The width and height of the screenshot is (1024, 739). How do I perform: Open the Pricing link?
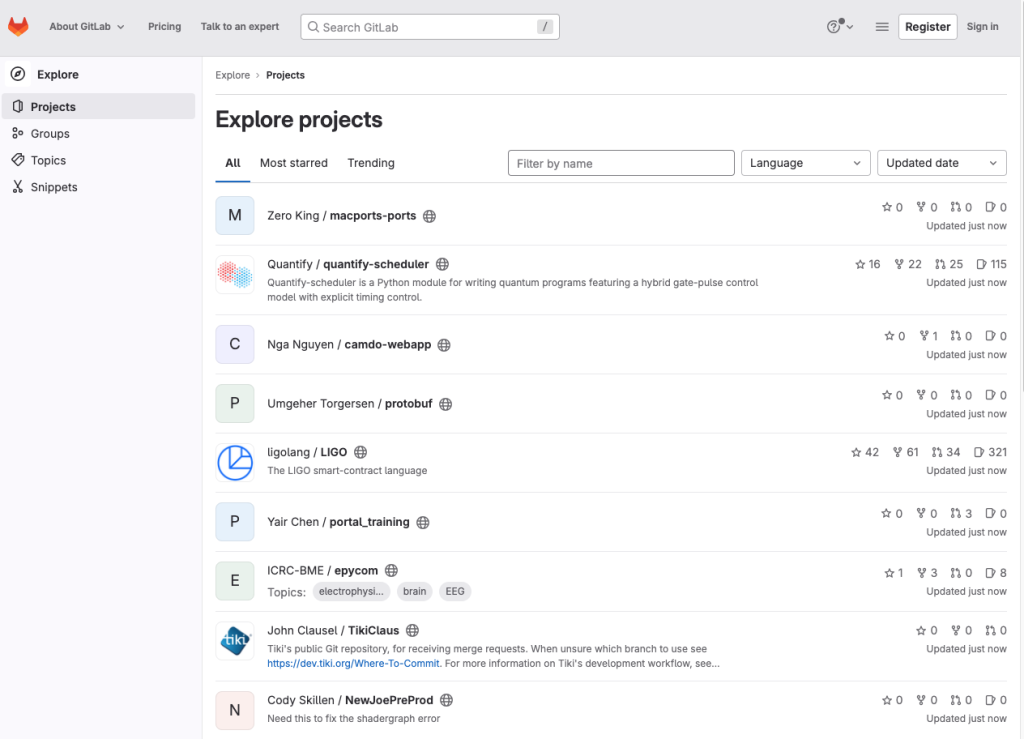point(165,27)
